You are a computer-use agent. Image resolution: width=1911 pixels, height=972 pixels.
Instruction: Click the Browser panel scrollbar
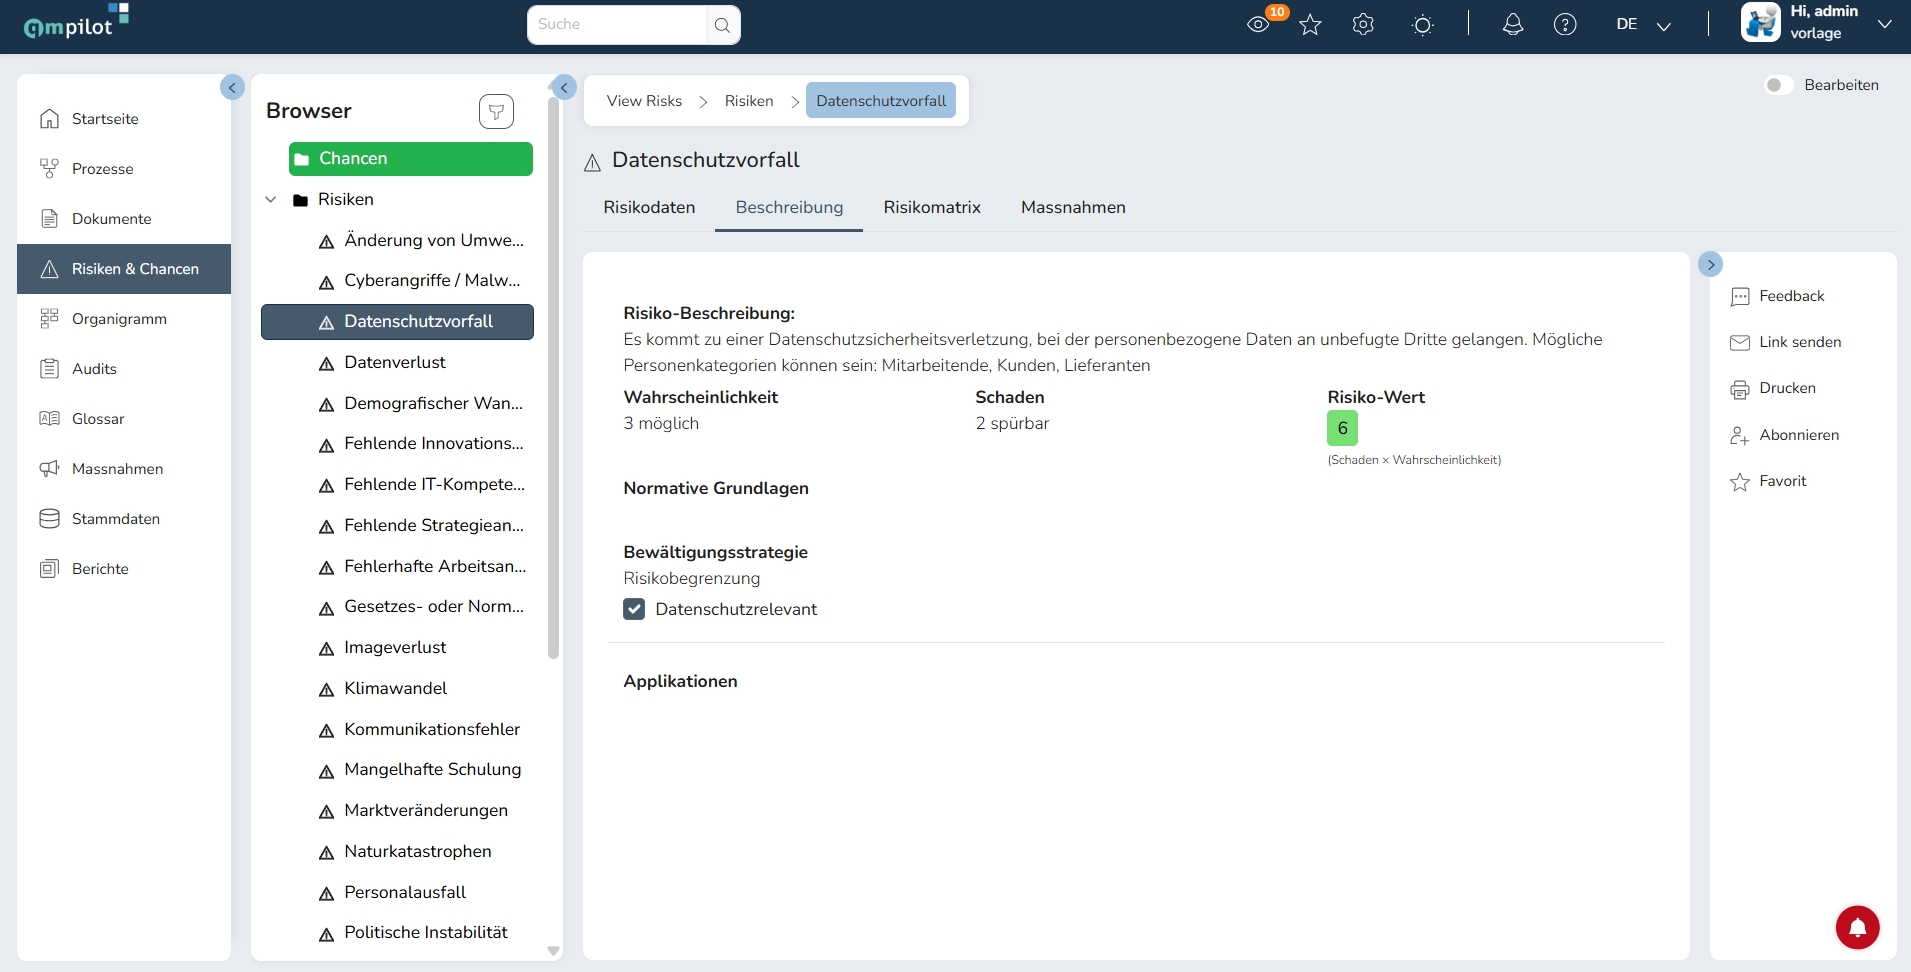pyautogui.click(x=553, y=380)
